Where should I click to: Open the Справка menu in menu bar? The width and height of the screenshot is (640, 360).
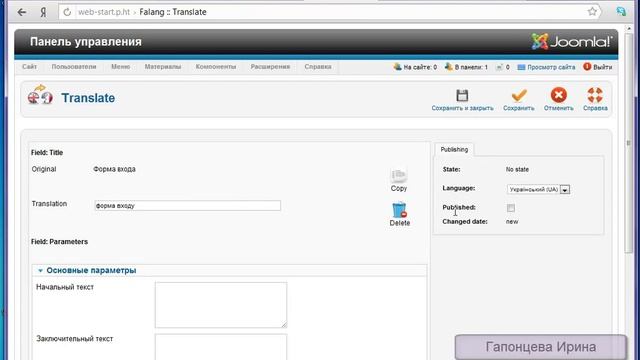(x=318, y=67)
